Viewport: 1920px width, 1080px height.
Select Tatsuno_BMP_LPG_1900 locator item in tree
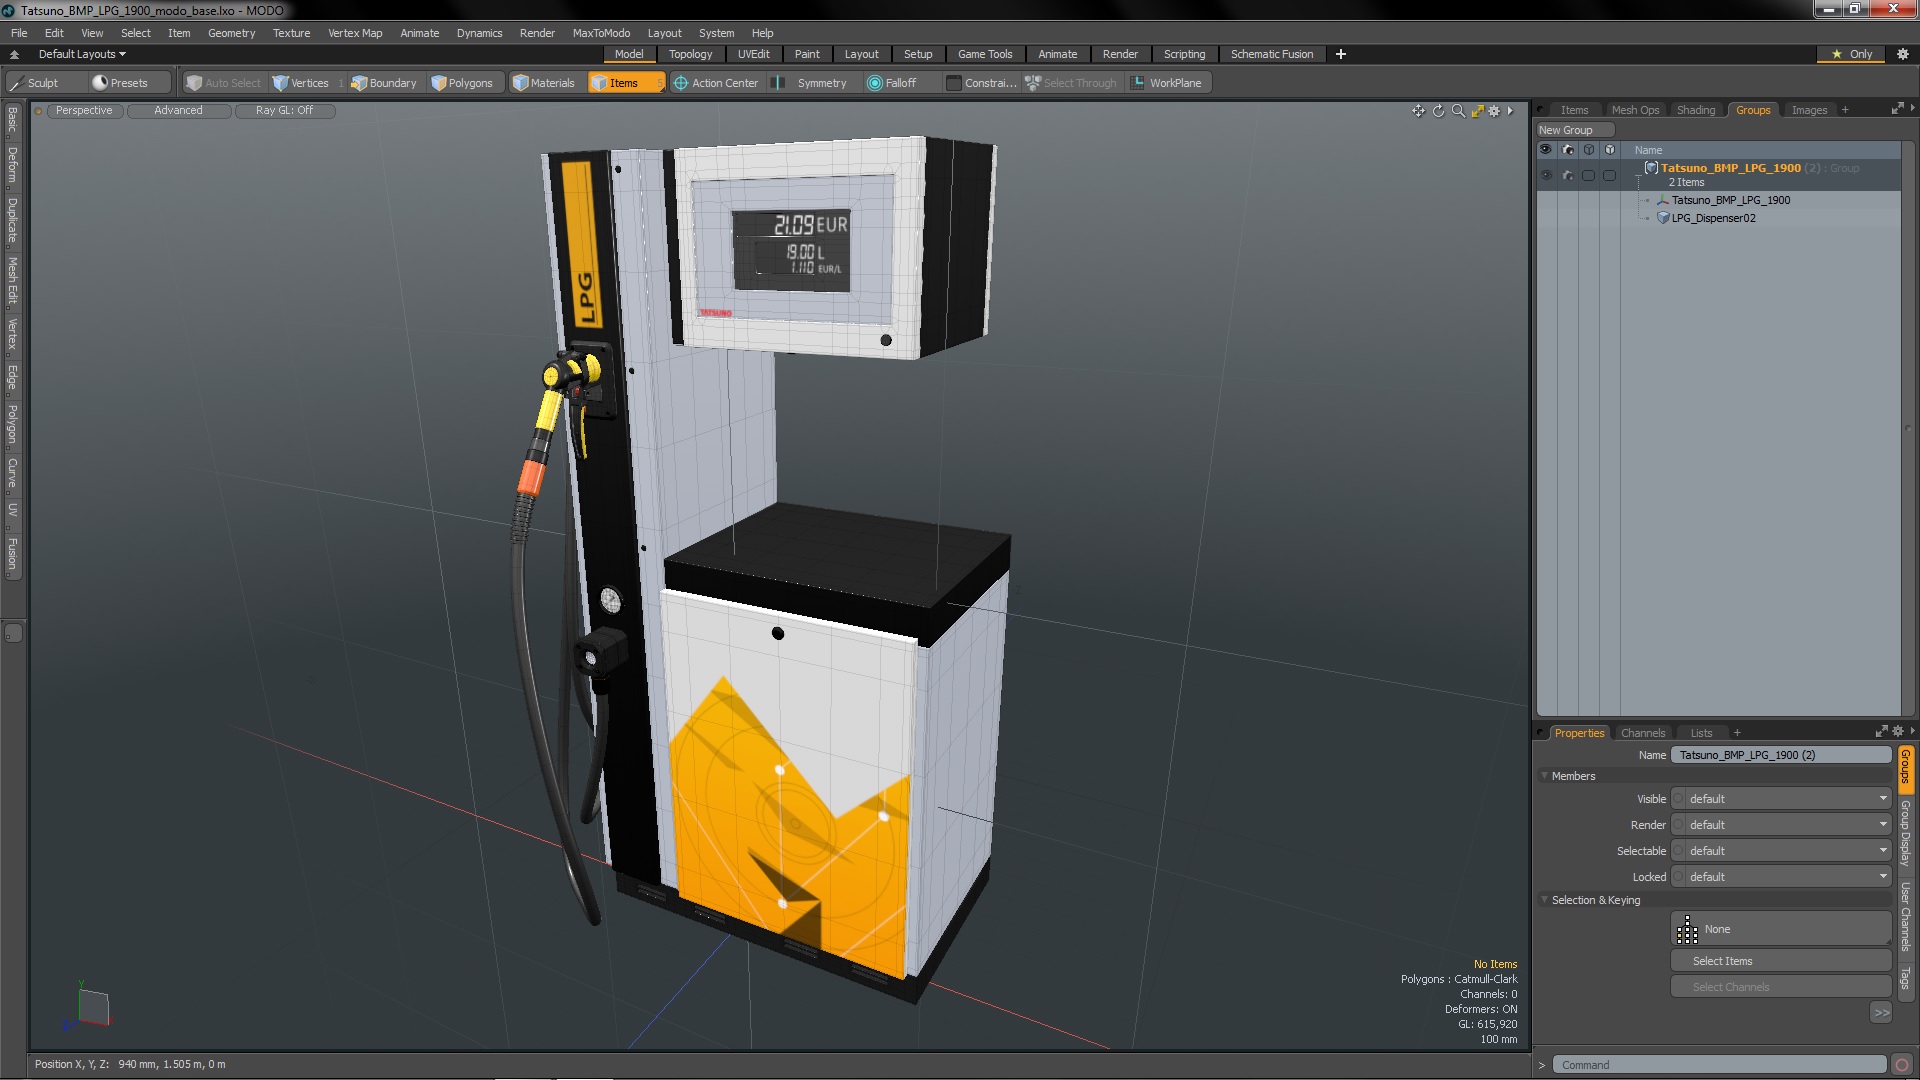[x=1731, y=200]
